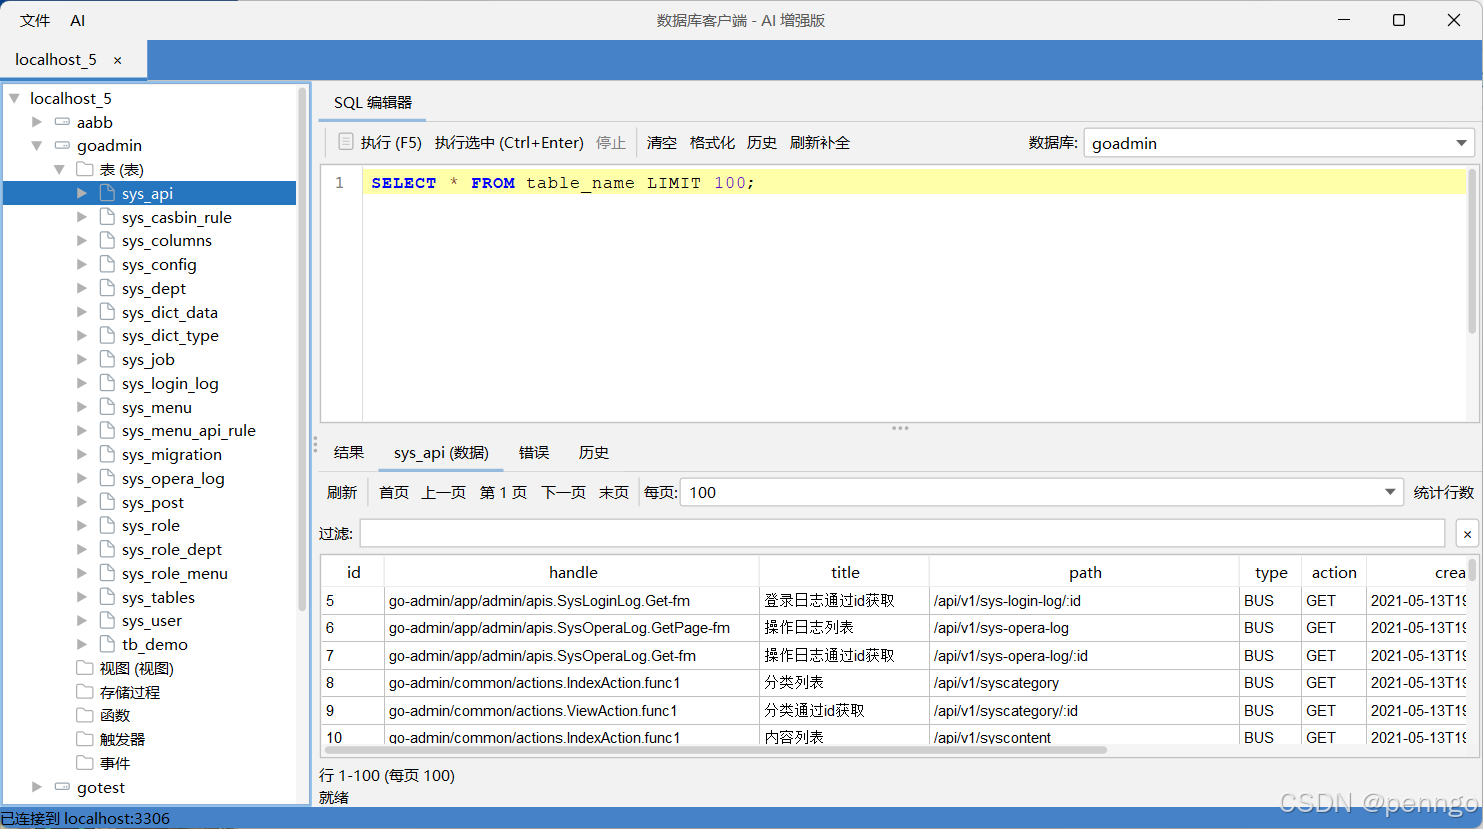This screenshot has width=1483, height=829.
Task: Go to 上一页 of the results
Action: 444,492
